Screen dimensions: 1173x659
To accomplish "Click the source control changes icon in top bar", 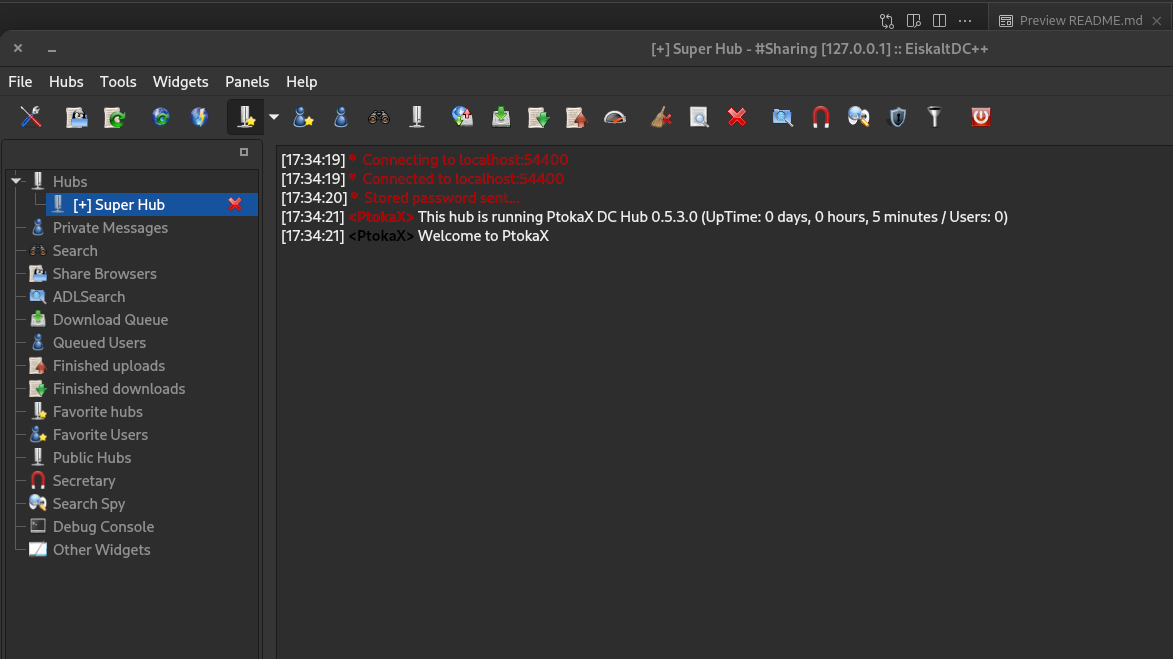I will click(x=886, y=20).
